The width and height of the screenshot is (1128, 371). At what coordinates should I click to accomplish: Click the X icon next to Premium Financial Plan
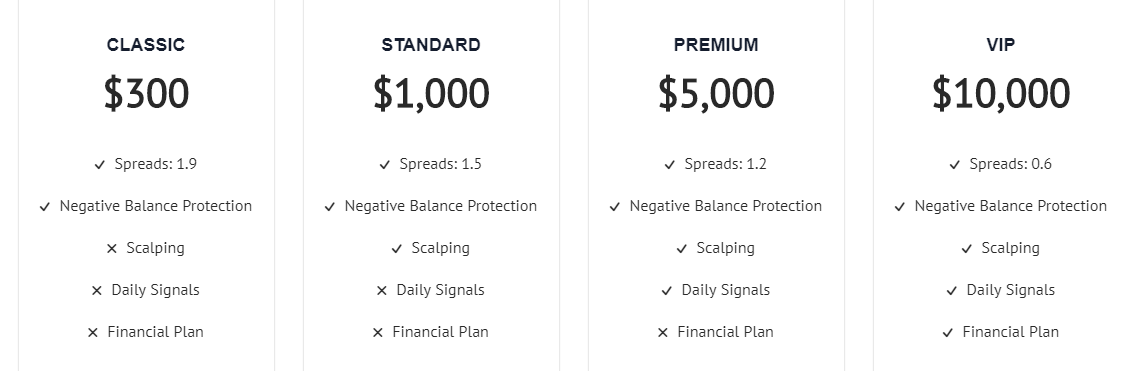[663, 332]
